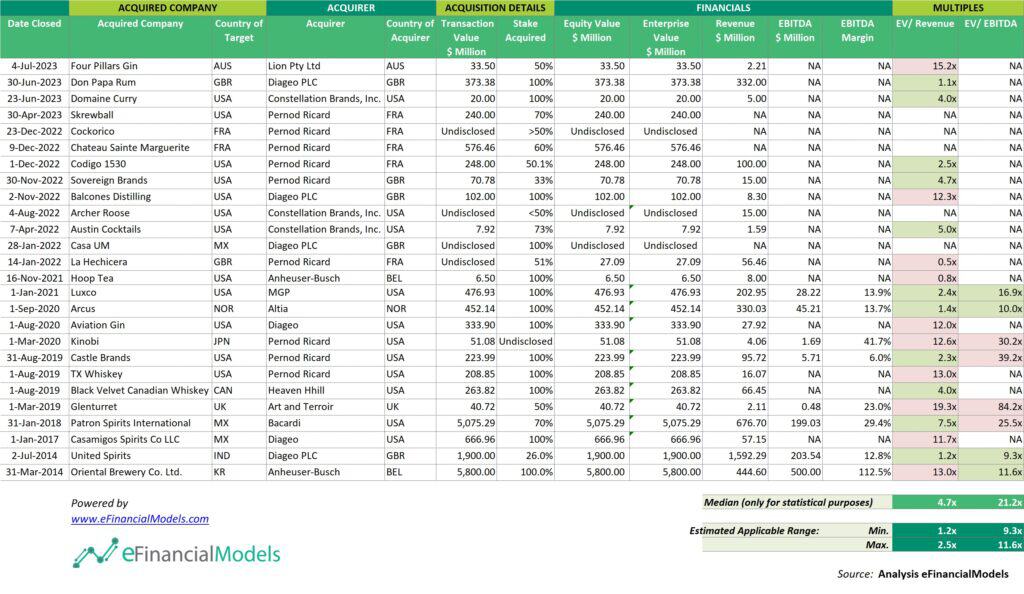Click the Skrewball company cell

140,115
